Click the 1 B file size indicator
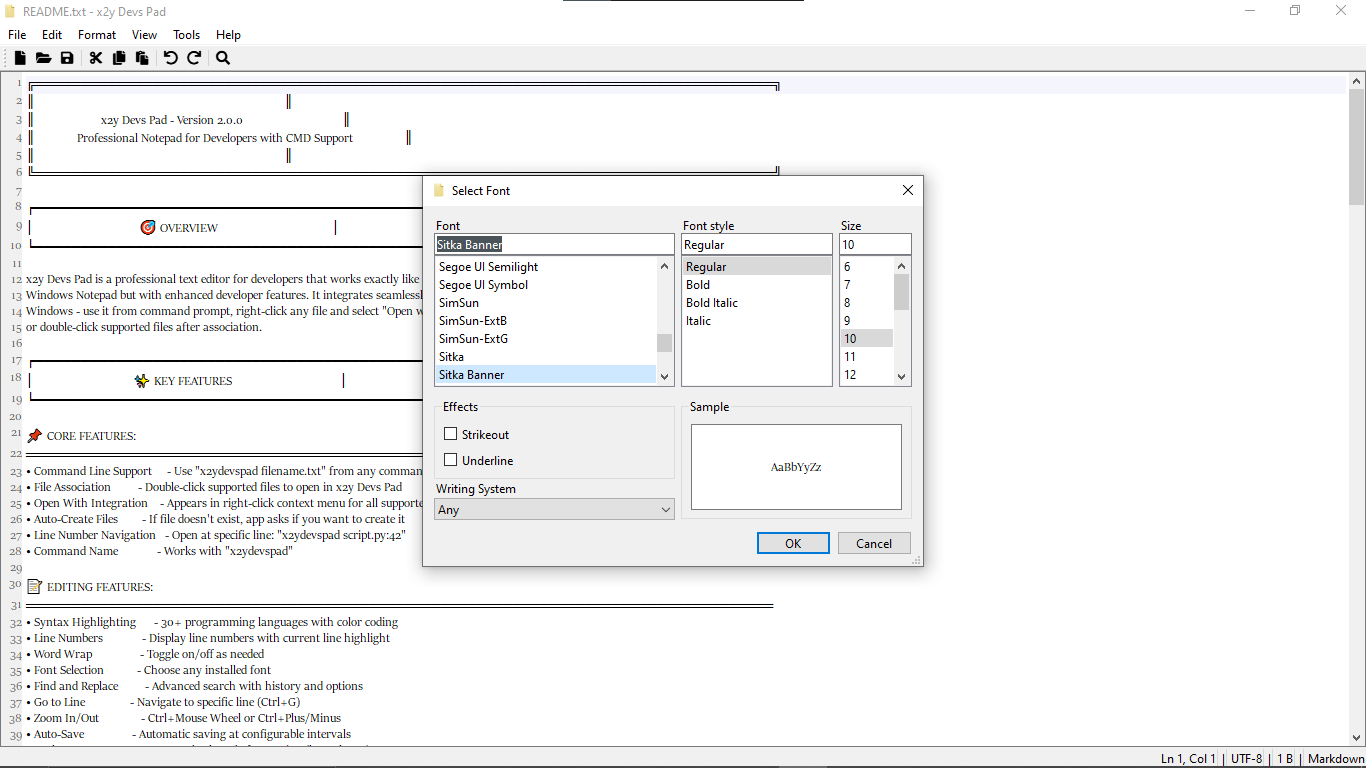 tap(1285, 759)
